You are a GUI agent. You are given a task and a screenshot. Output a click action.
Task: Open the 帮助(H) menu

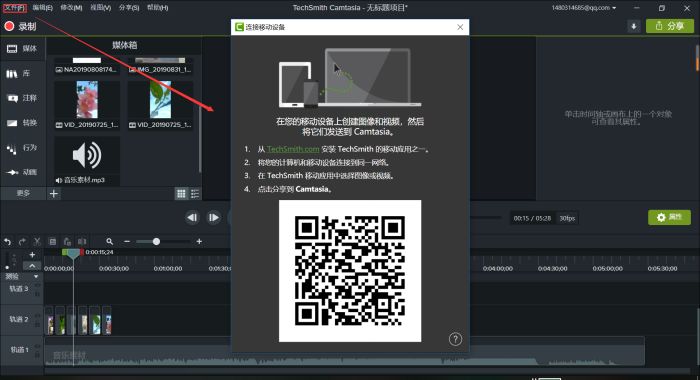point(158,8)
